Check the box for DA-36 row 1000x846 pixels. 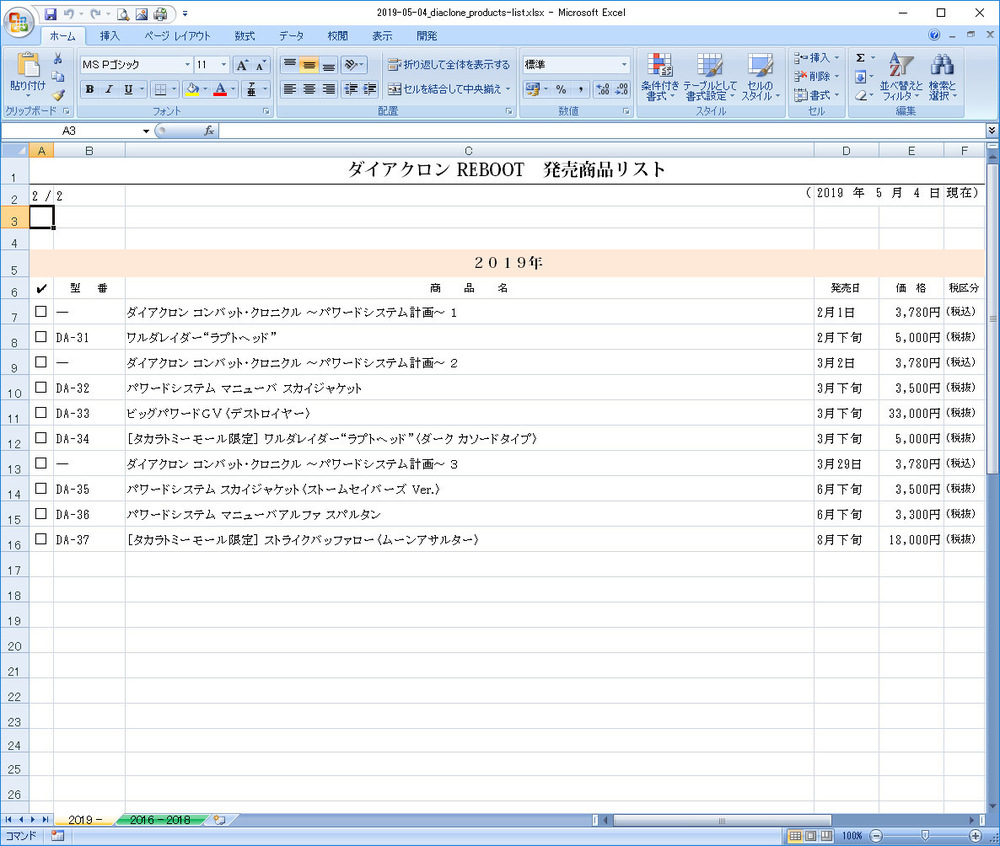(41, 514)
